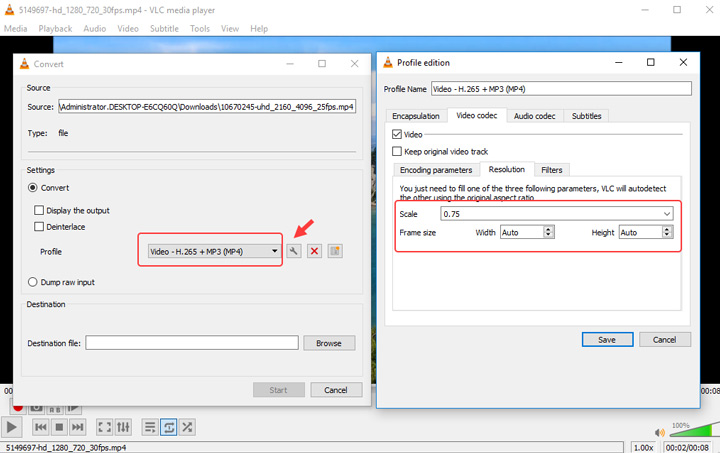Enable Display the output checkbox

coord(39,210)
